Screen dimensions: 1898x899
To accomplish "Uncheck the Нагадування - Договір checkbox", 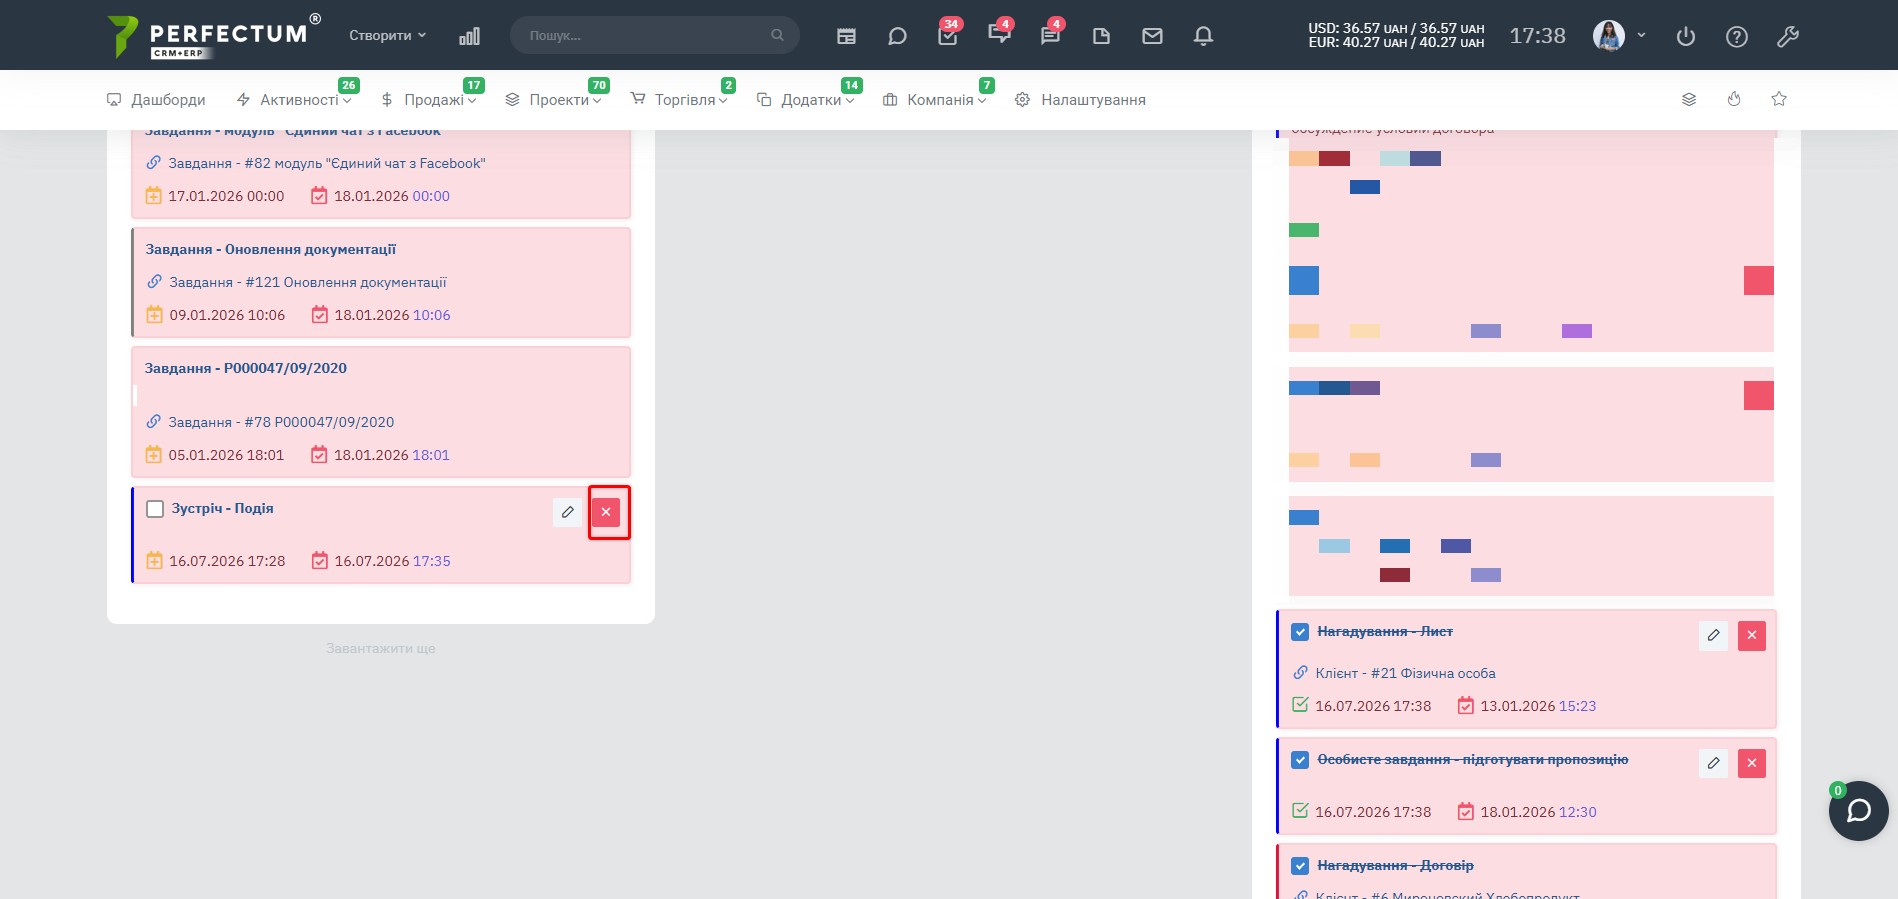I will (1300, 866).
